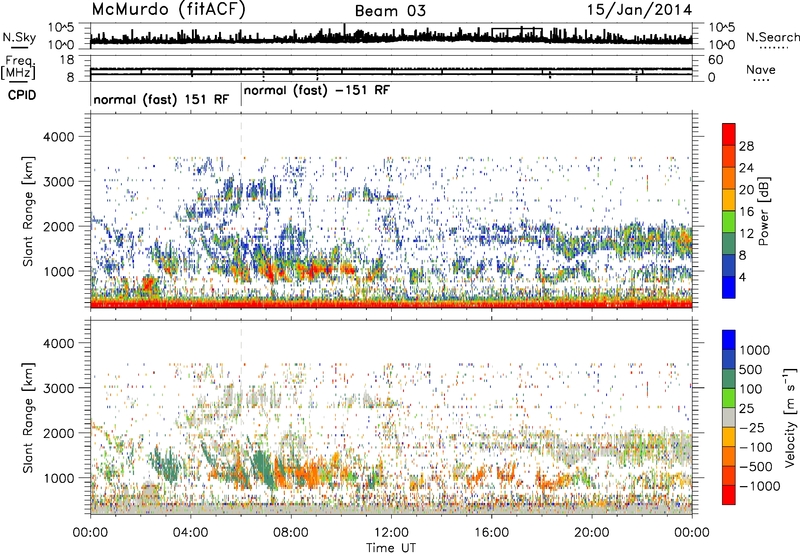The width and height of the screenshot is (800, 554).
Task: Click the "16:00" time tick label
Action: 491,533
